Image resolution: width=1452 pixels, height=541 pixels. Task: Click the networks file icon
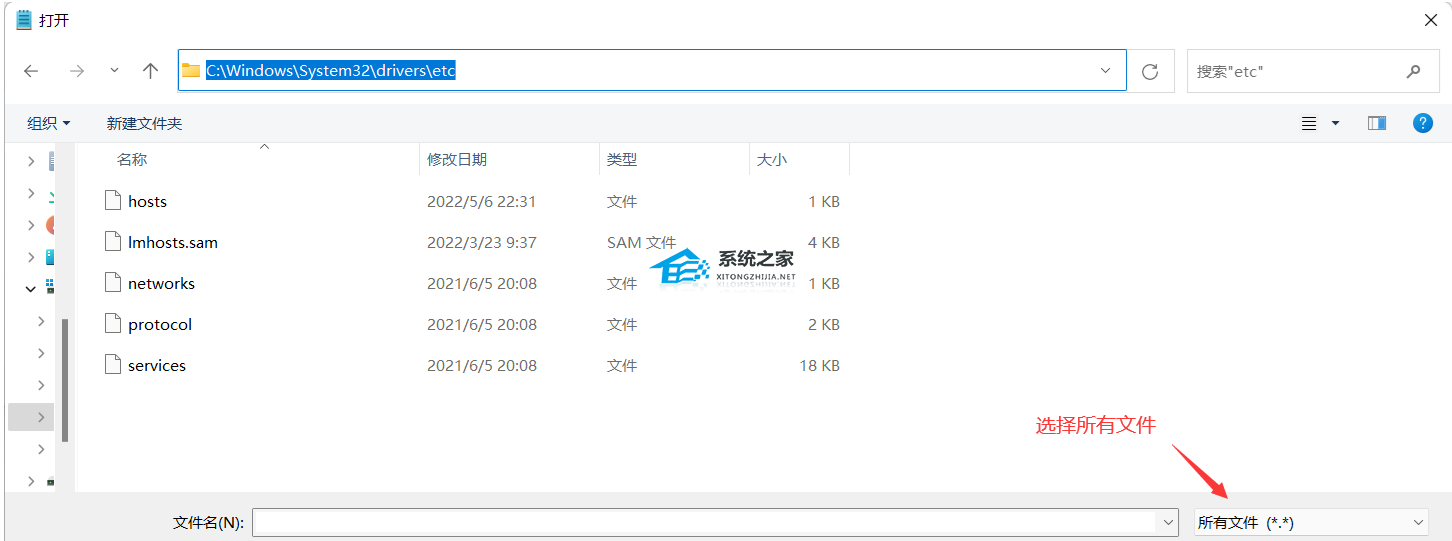pyautogui.click(x=113, y=282)
